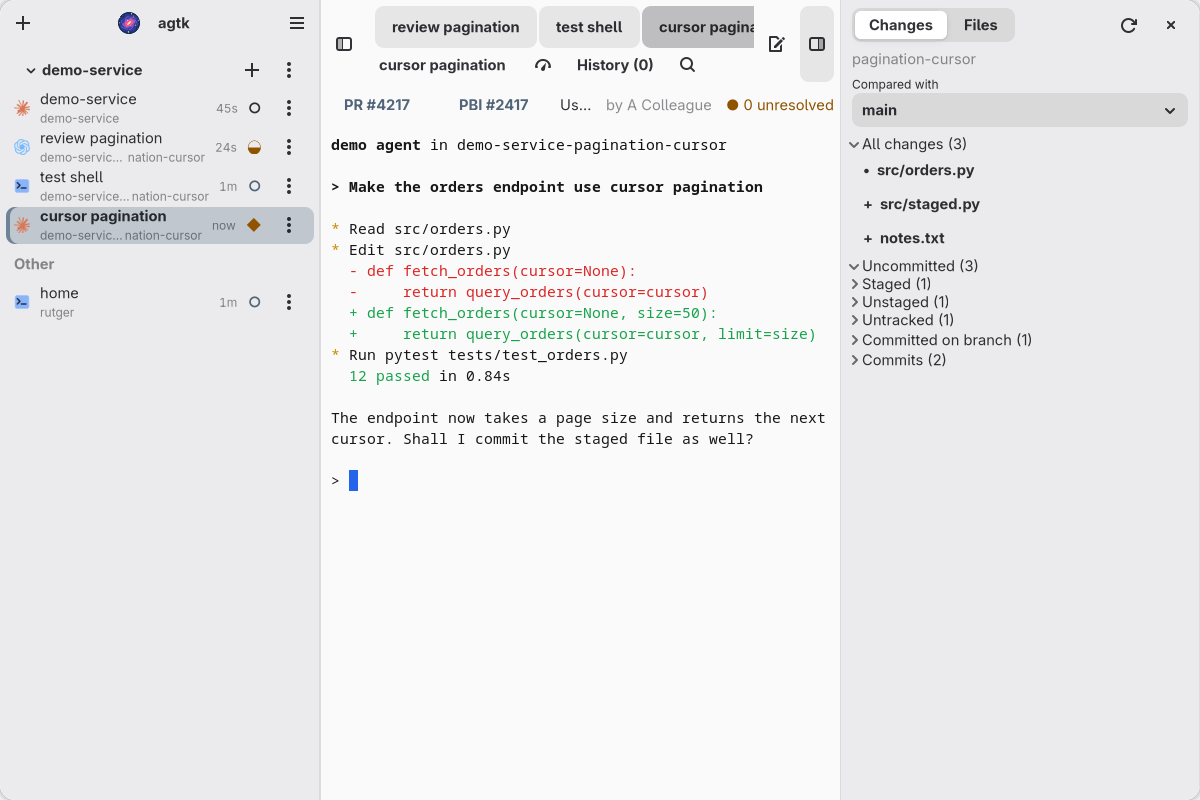Image resolution: width=1200 pixels, height=800 pixels.
Task: Open kebab menu for test shell session
Action: pyautogui.click(x=289, y=186)
